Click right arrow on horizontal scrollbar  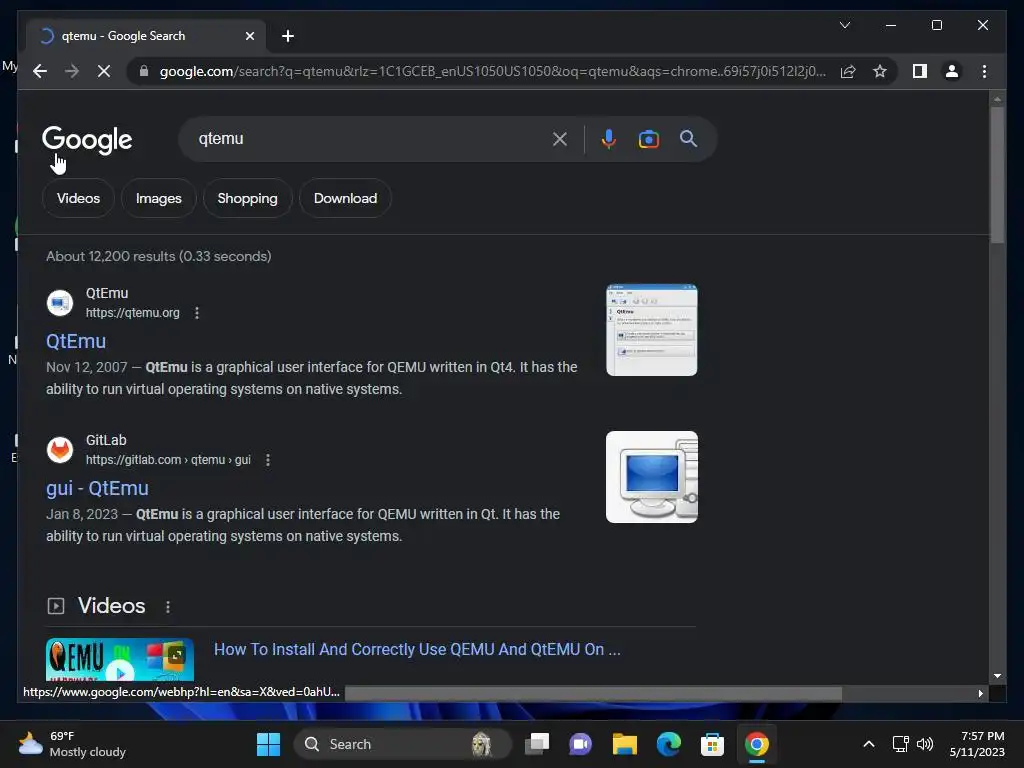(980, 693)
